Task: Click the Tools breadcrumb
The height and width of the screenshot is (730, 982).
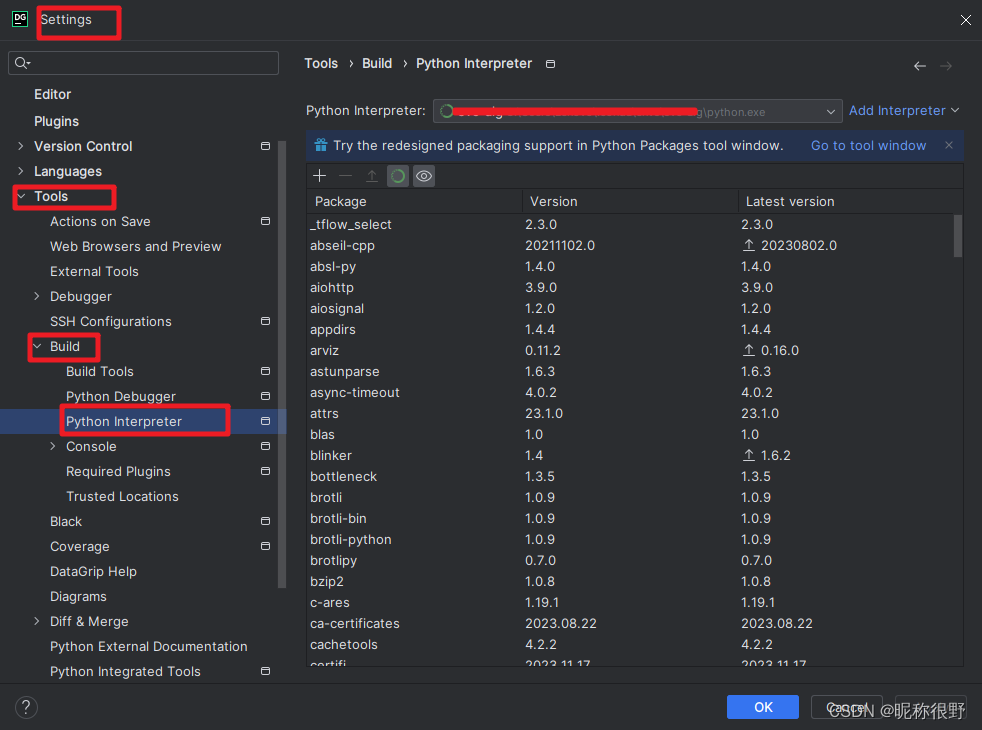Action: 321,64
